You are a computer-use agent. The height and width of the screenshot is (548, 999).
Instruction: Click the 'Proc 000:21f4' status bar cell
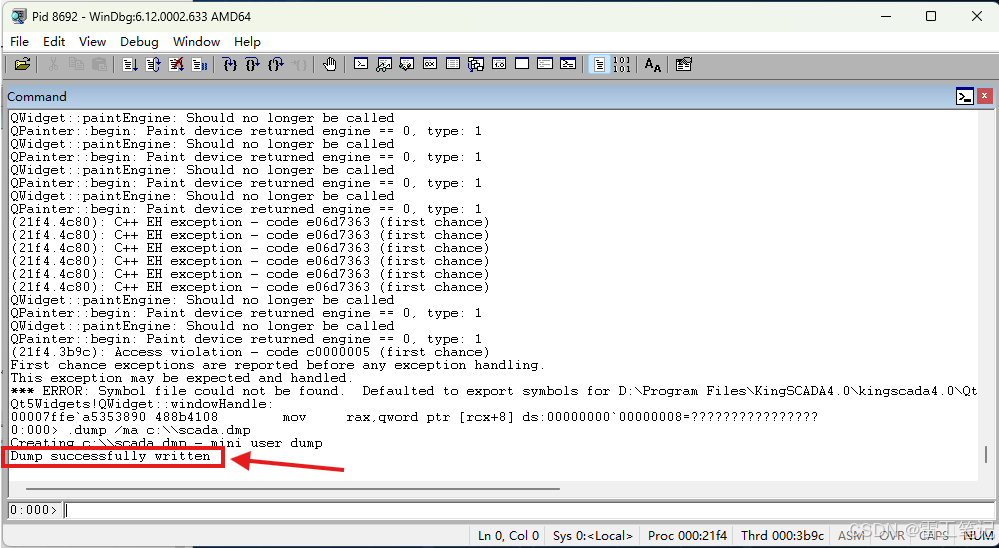[x=687, y=535]
